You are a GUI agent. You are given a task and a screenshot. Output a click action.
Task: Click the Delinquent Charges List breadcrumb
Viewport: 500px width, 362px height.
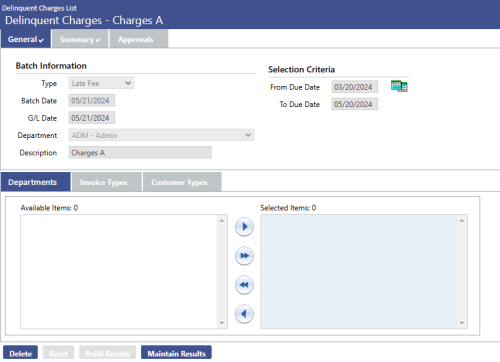[x=39, y=8]
